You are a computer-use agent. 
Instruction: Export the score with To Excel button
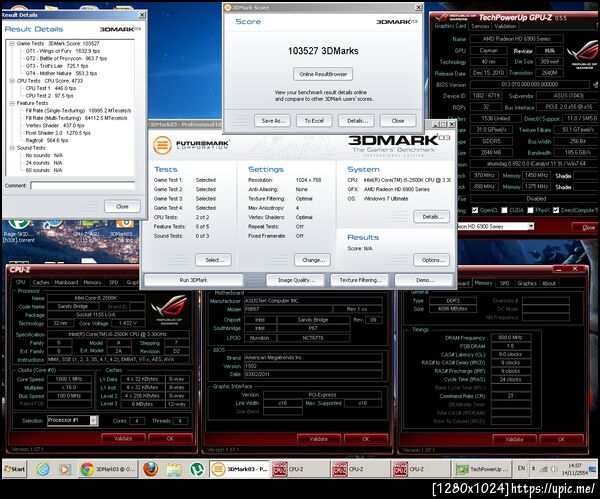[x=314, y=121]
